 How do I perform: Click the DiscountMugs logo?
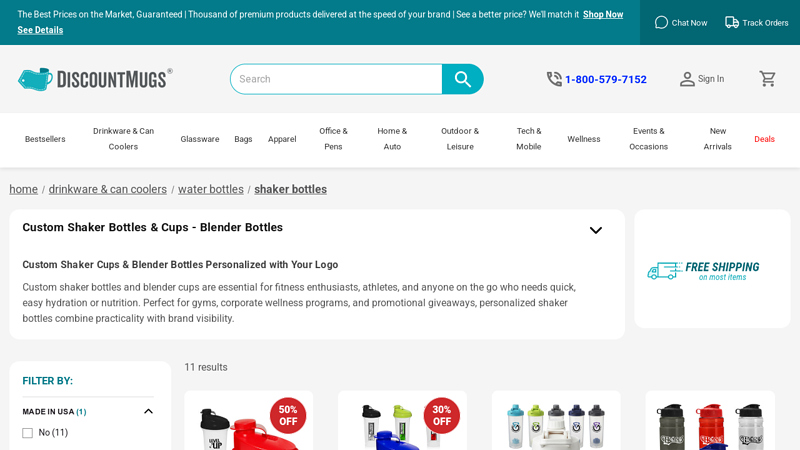(x=95, y=79)
